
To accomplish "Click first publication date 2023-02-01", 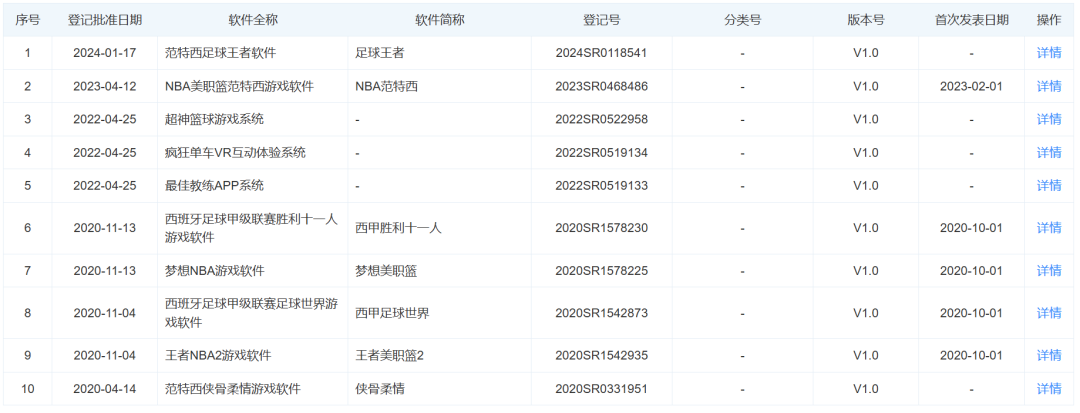I will pyautogui.click(x=971, y=86).
